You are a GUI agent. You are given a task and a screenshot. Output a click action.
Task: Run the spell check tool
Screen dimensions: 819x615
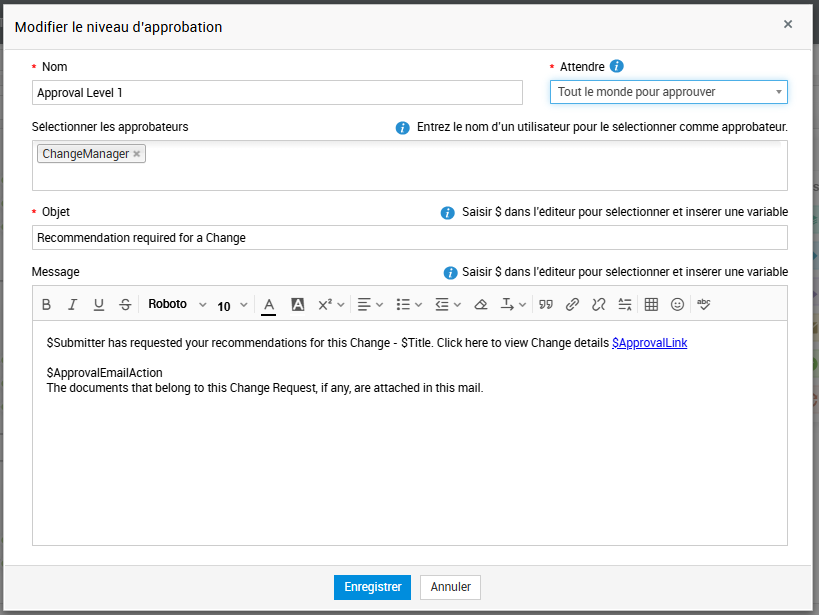pos(704,305)
